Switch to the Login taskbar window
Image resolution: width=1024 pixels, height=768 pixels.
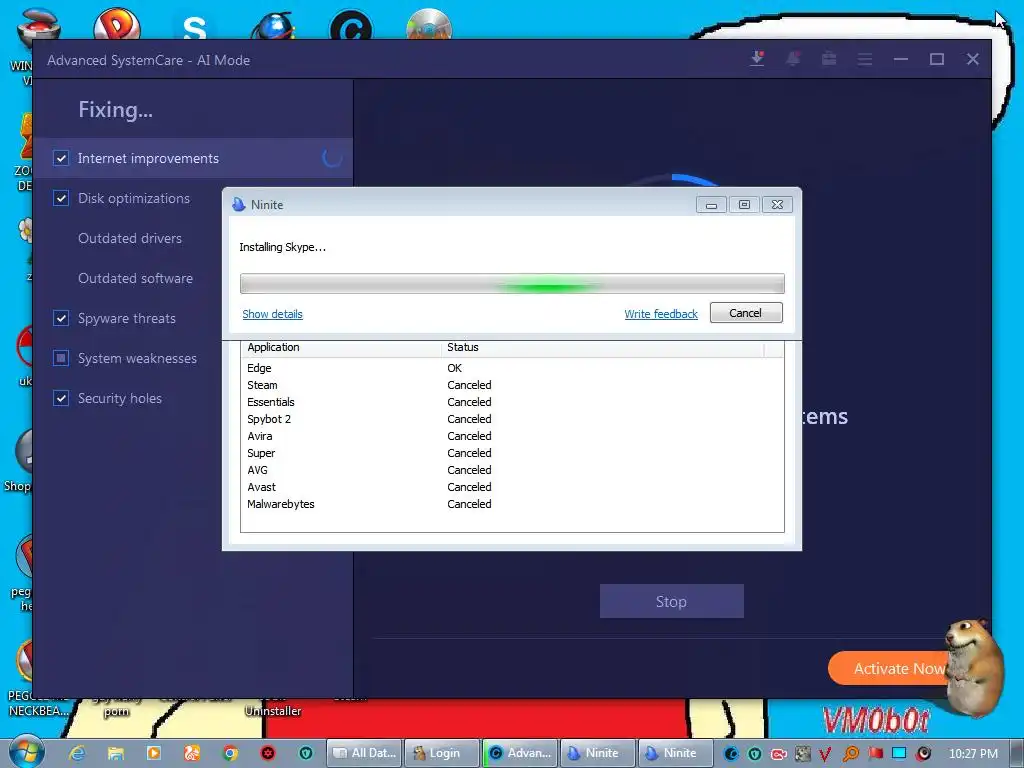(x=442, y=753)
